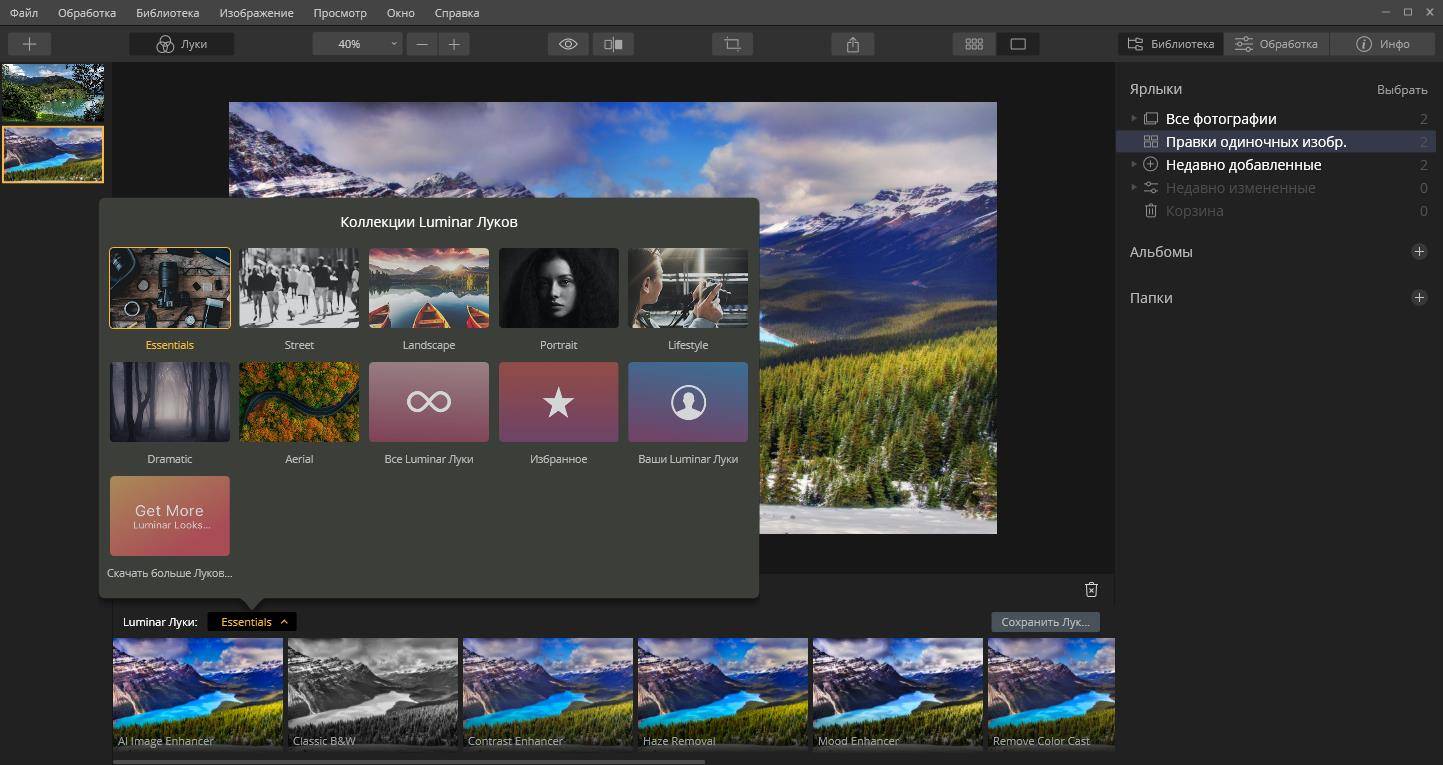Image resolution: width=1443 pixels, height=765 pixels.
Task: Open Все Luminar Луки infinity tile
Action: pyautogui.click(x=429, y=402)
